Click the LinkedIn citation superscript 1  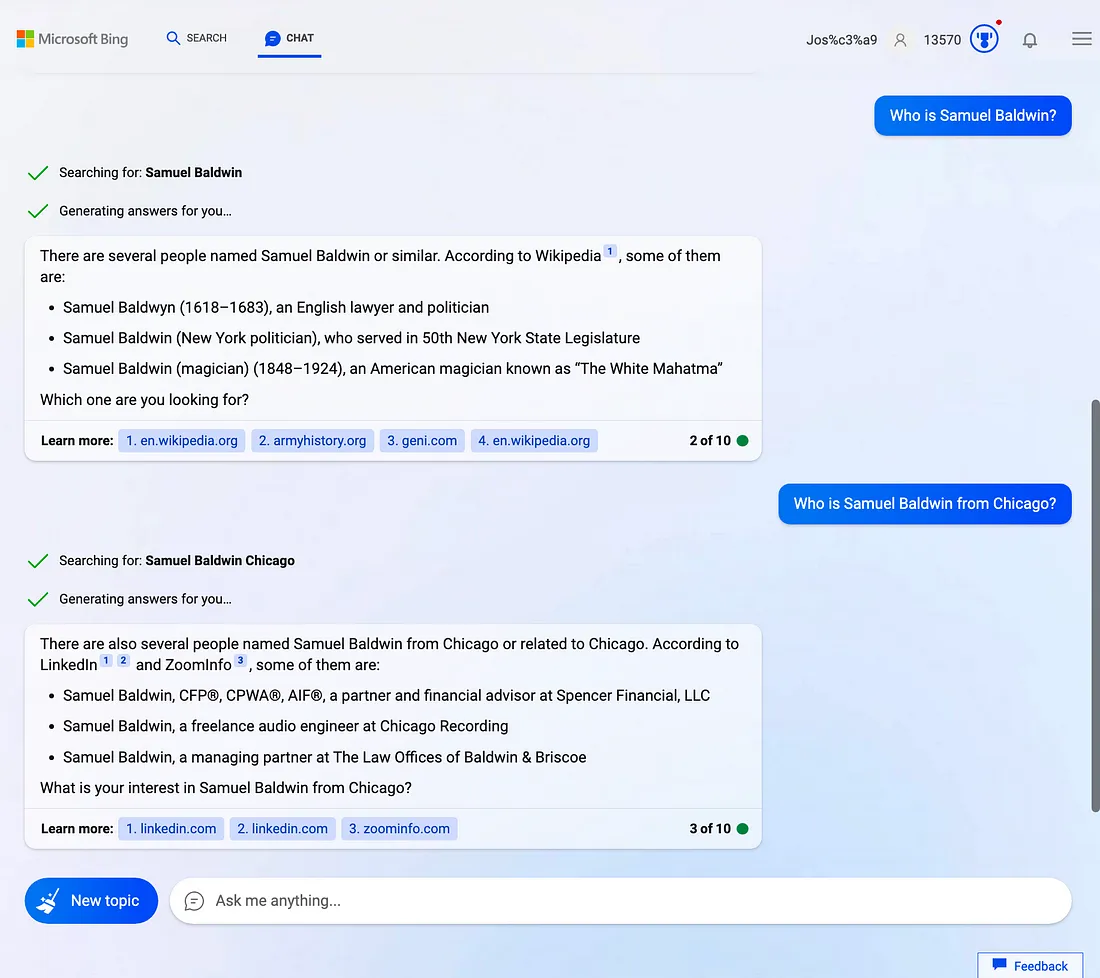(106, 660)
